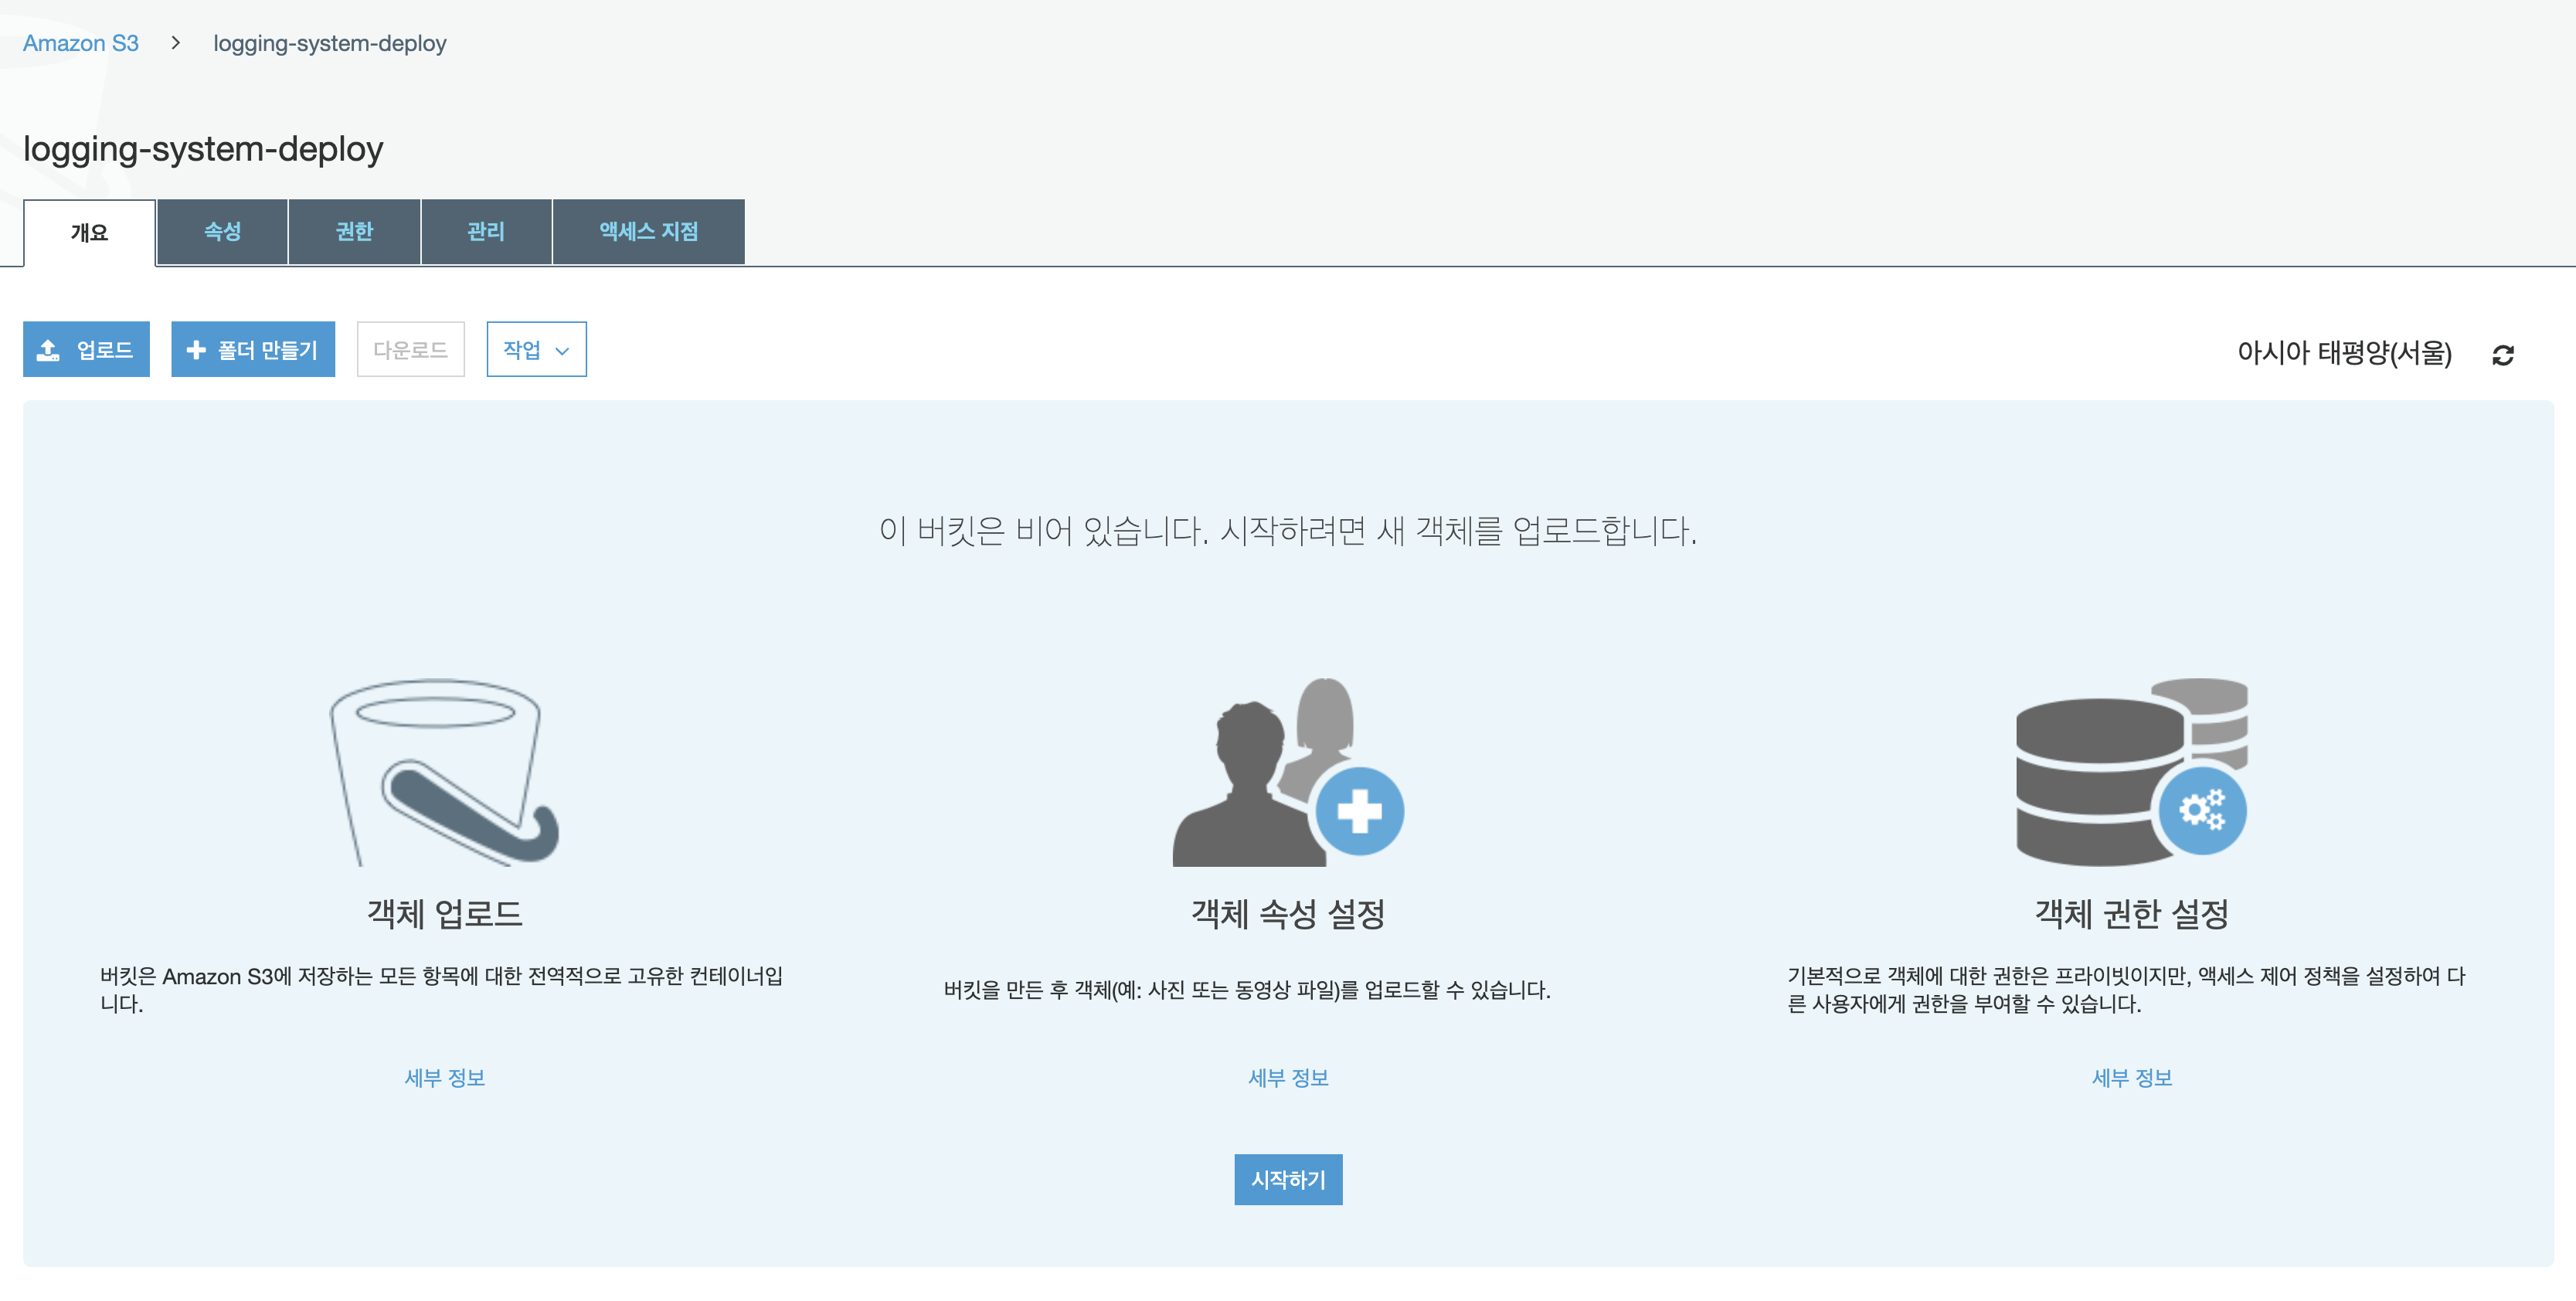Open the 권한 permissions tab

click(354, 232)
